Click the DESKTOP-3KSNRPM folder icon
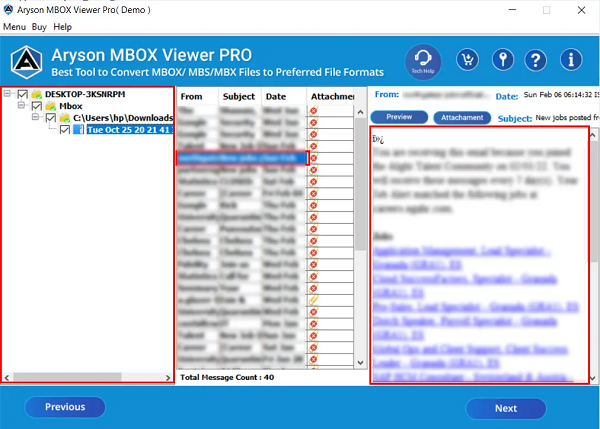This screenshot has width=600, height=429. (x=37, y=94)
